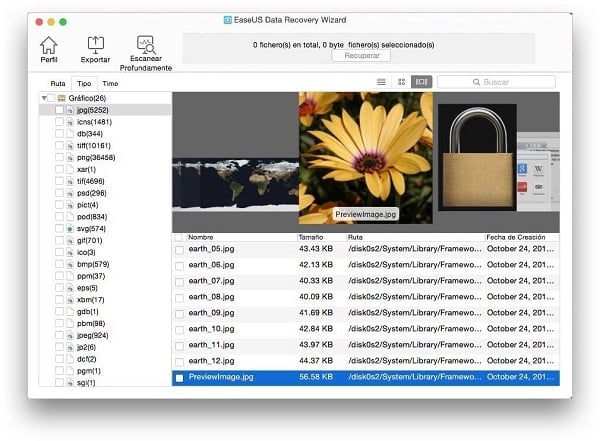Select pbm(98) in type tree
This screenshot has width=600, height=441.
[x=91, y=324]
